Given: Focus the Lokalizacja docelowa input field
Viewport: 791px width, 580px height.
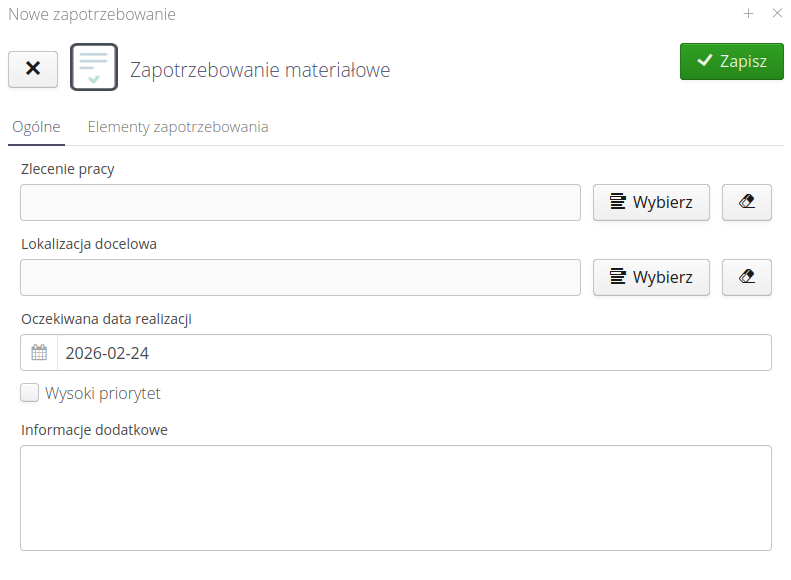Looking at the screenshot, I should [300, 277].
